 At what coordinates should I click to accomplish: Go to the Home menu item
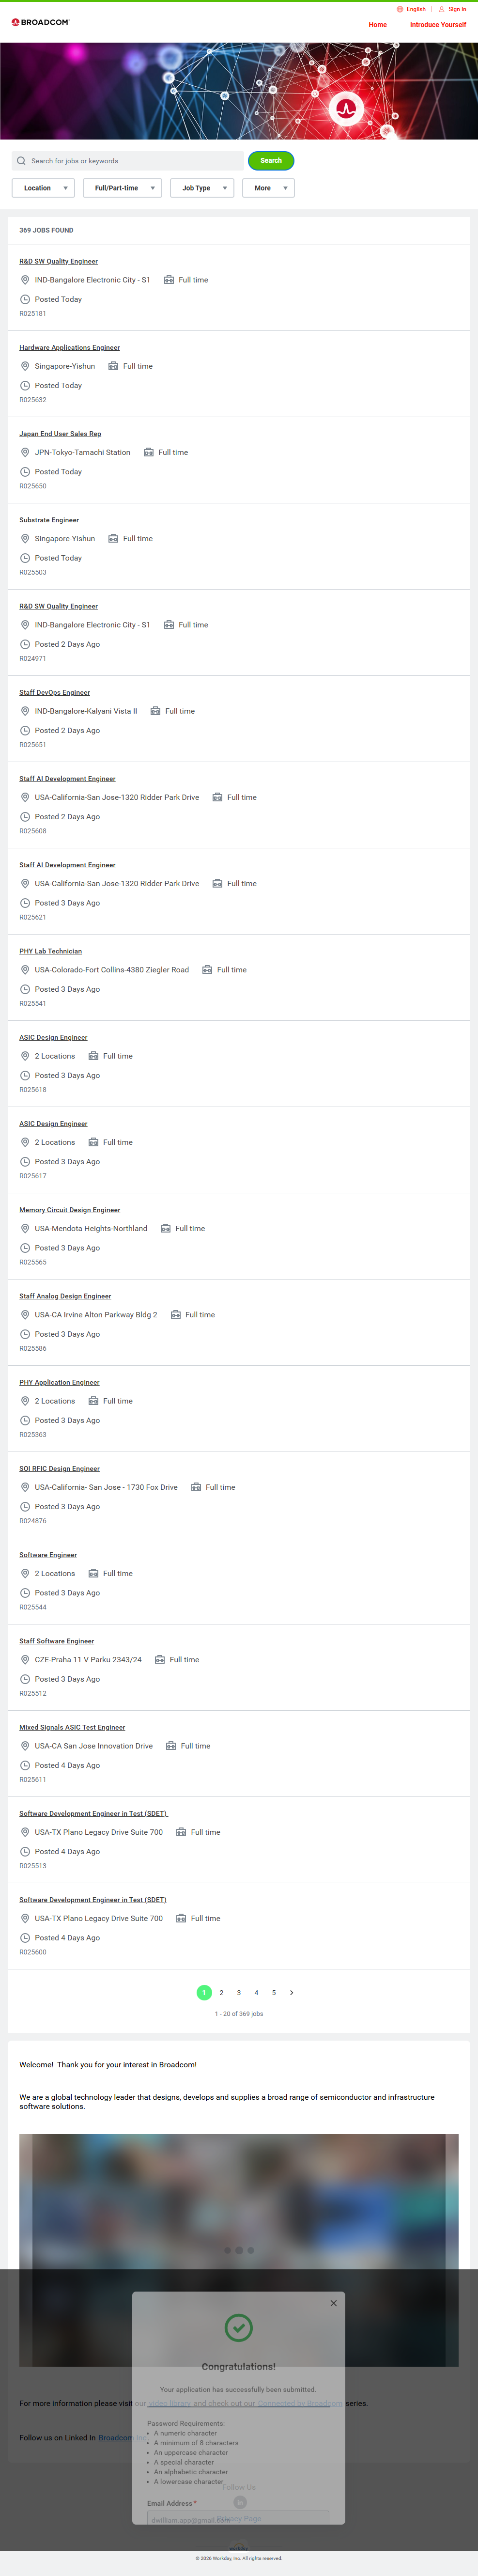click(x=377, y=25)
